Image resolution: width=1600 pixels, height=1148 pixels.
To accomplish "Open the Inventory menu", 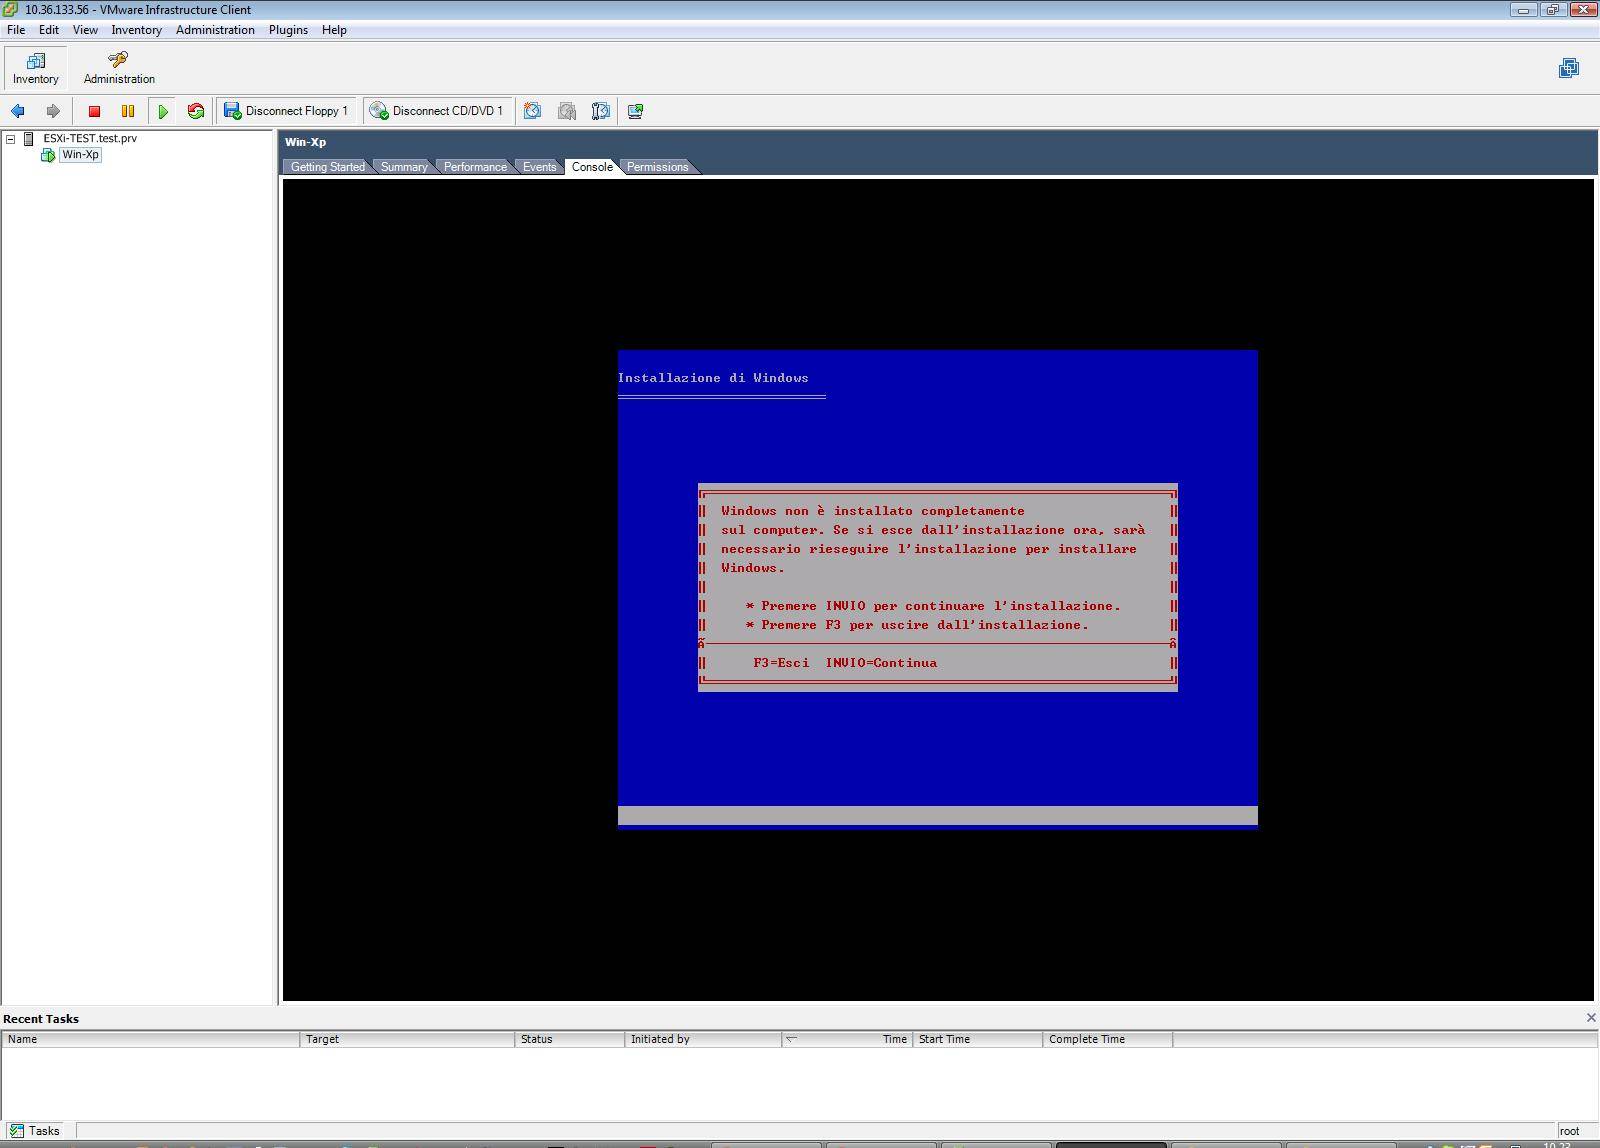I will (136, 30).
